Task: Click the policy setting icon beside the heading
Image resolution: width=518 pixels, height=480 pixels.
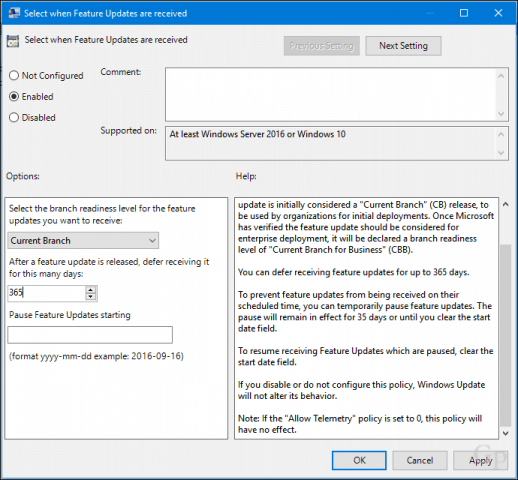Action: tap(13, 41)
